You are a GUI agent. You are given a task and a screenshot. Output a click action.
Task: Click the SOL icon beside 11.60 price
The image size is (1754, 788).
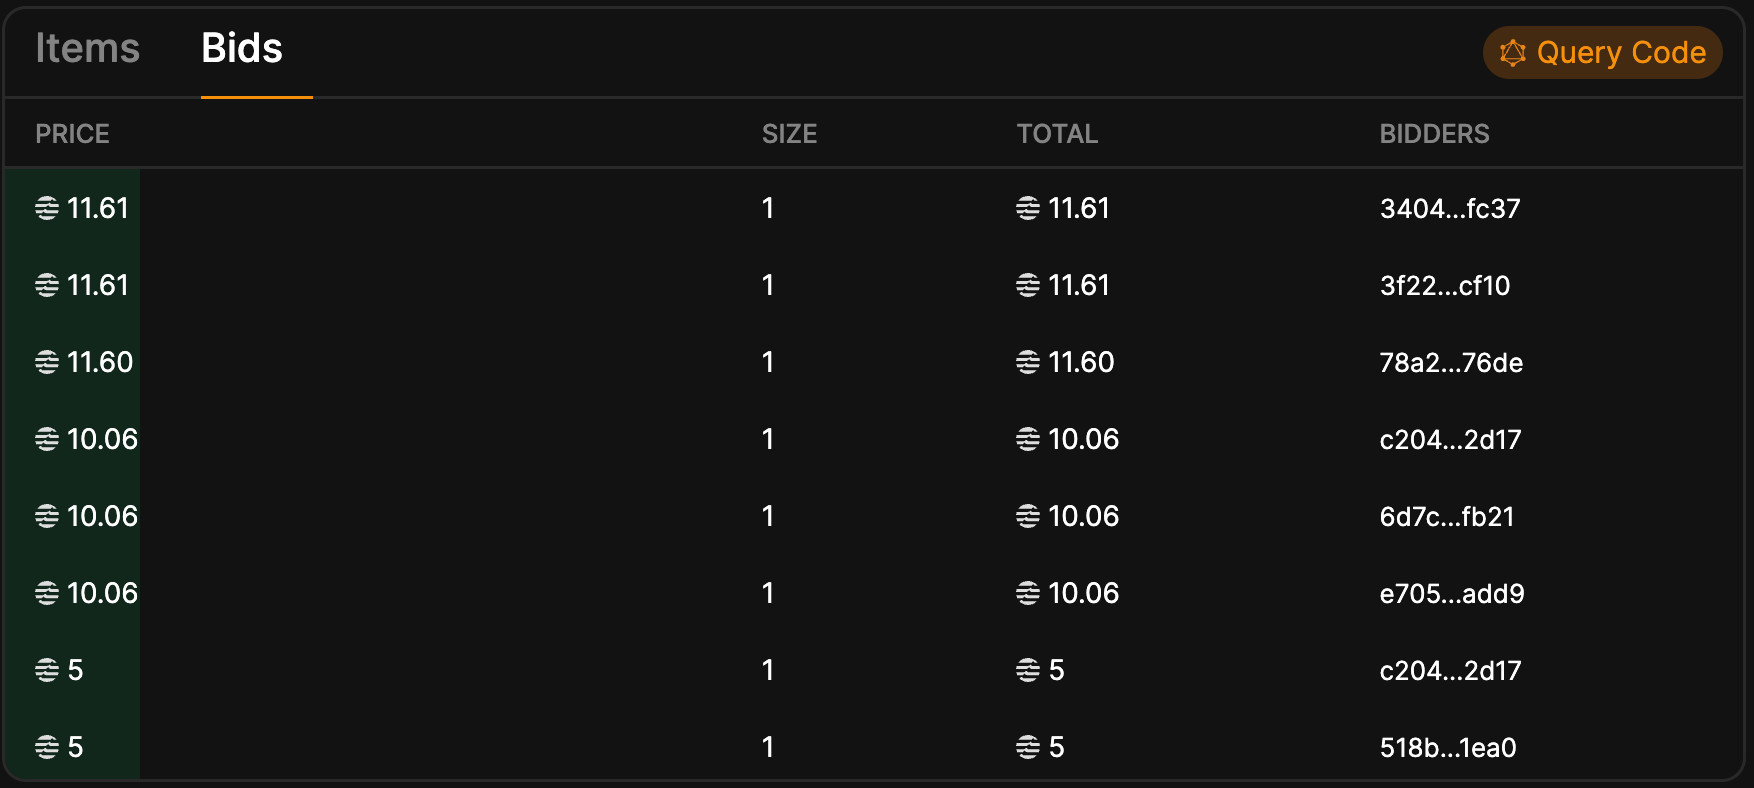(47, 362)
